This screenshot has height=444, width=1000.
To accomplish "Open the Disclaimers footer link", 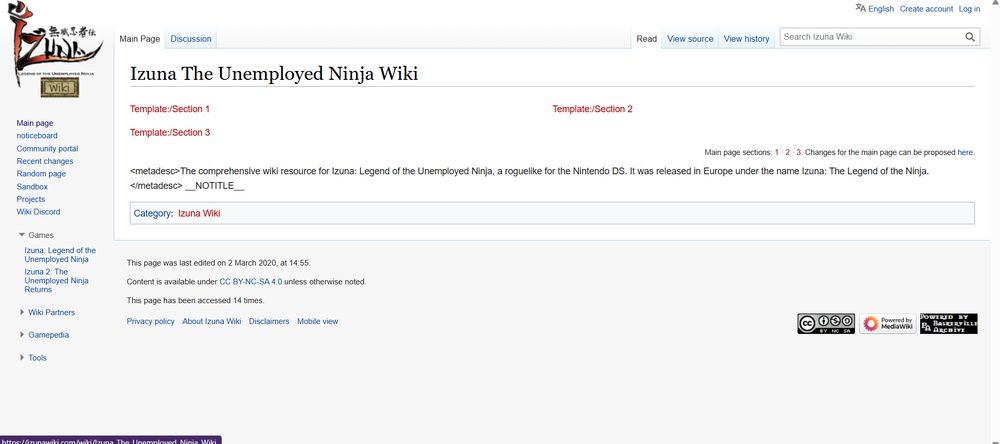I will pyautogui.click(x=269, y=322).
